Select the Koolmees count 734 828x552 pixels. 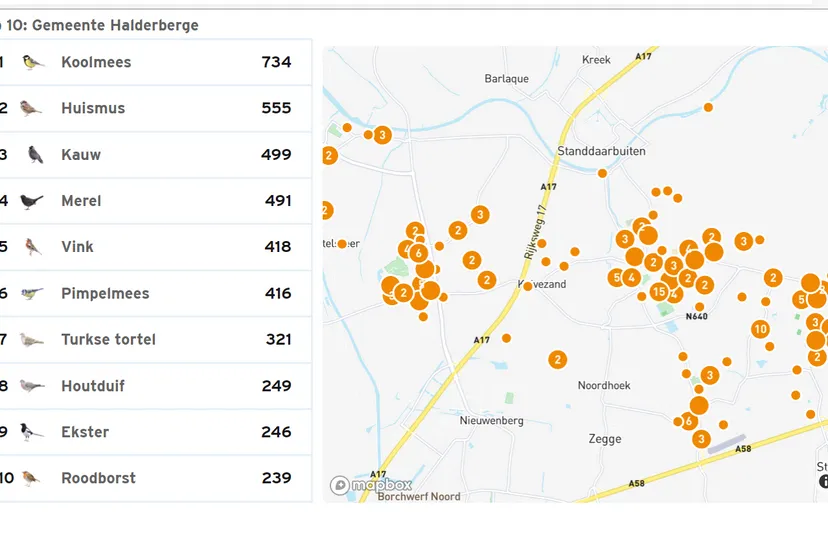[x=276, y=62]
